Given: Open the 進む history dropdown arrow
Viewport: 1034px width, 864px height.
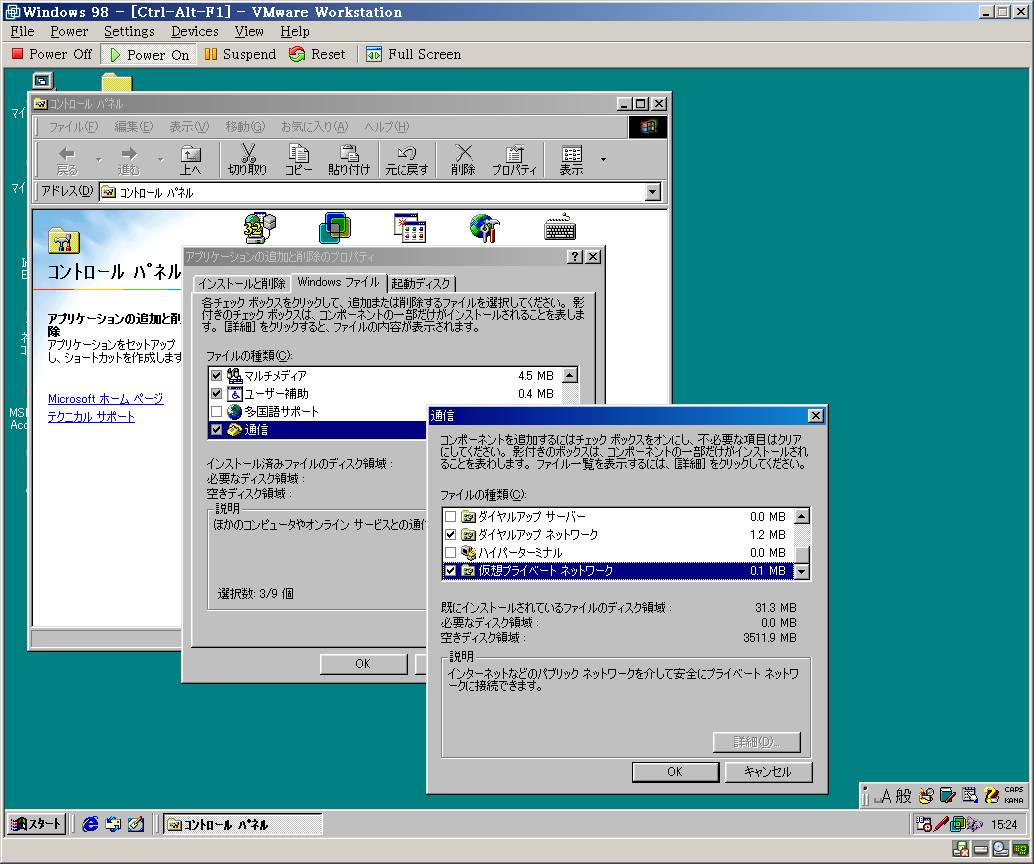Looking at the screenshot, I should click(160, 160).
